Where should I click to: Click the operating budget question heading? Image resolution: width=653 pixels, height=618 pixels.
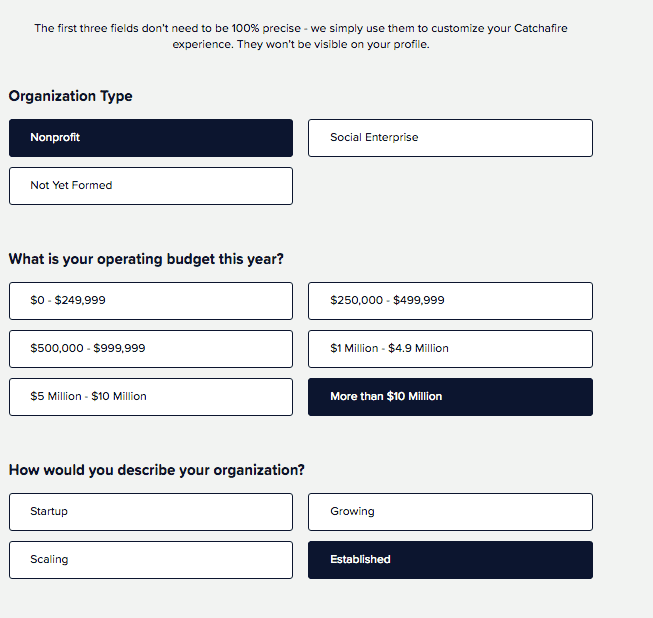point(146,259)
